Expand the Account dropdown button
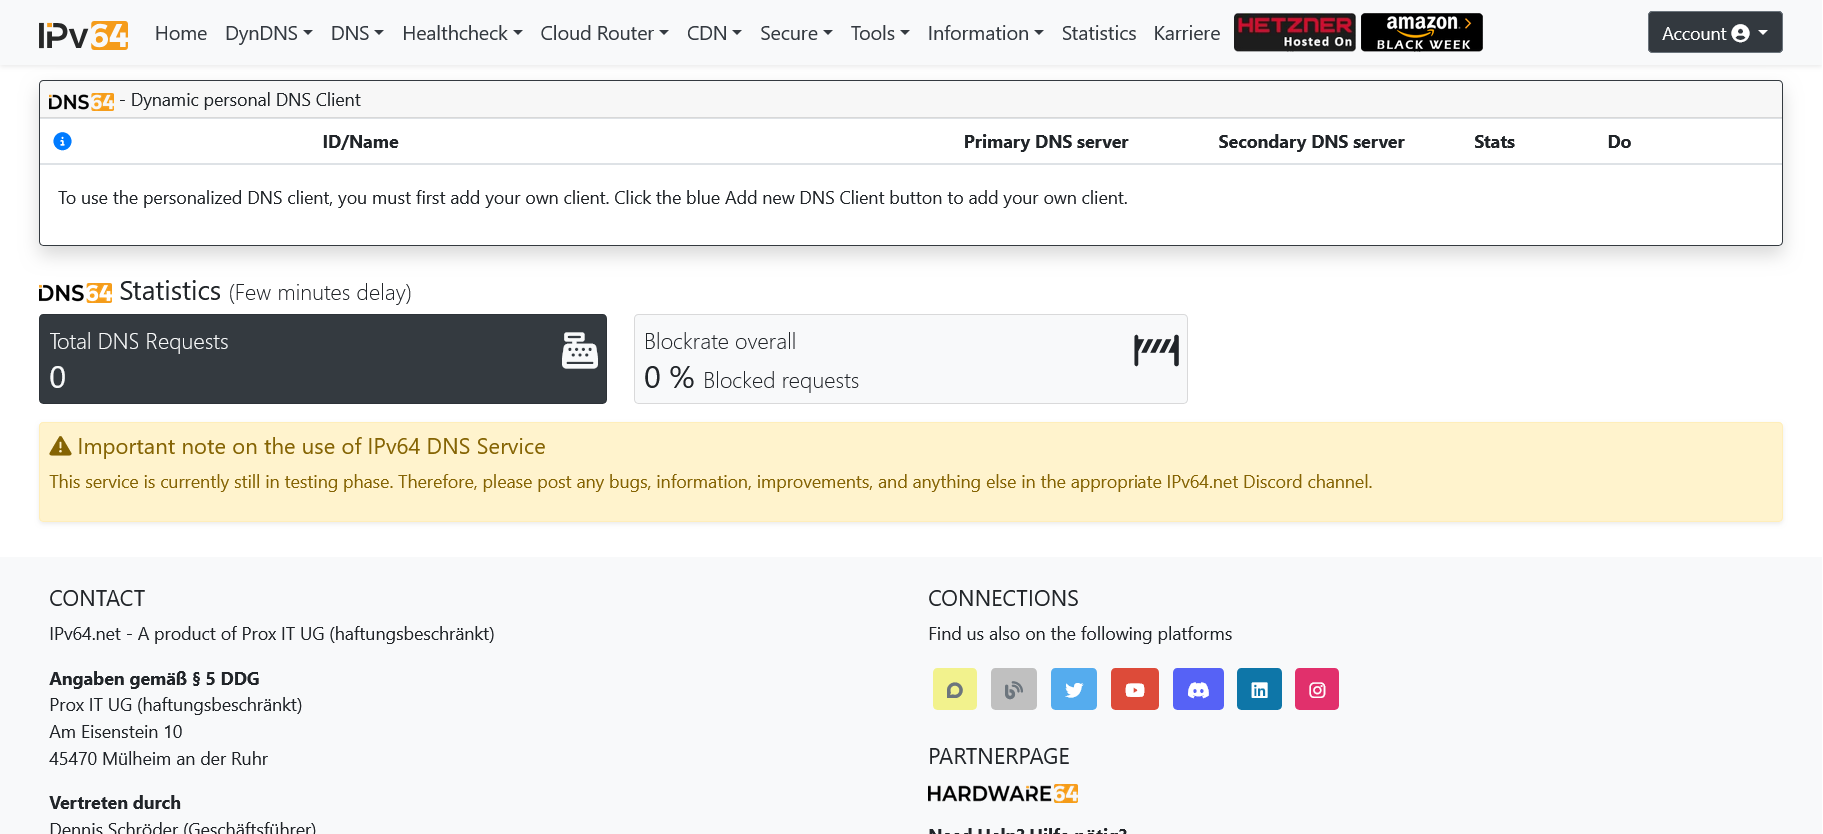Screen dimensions: 1823x834 point(1714,33)
